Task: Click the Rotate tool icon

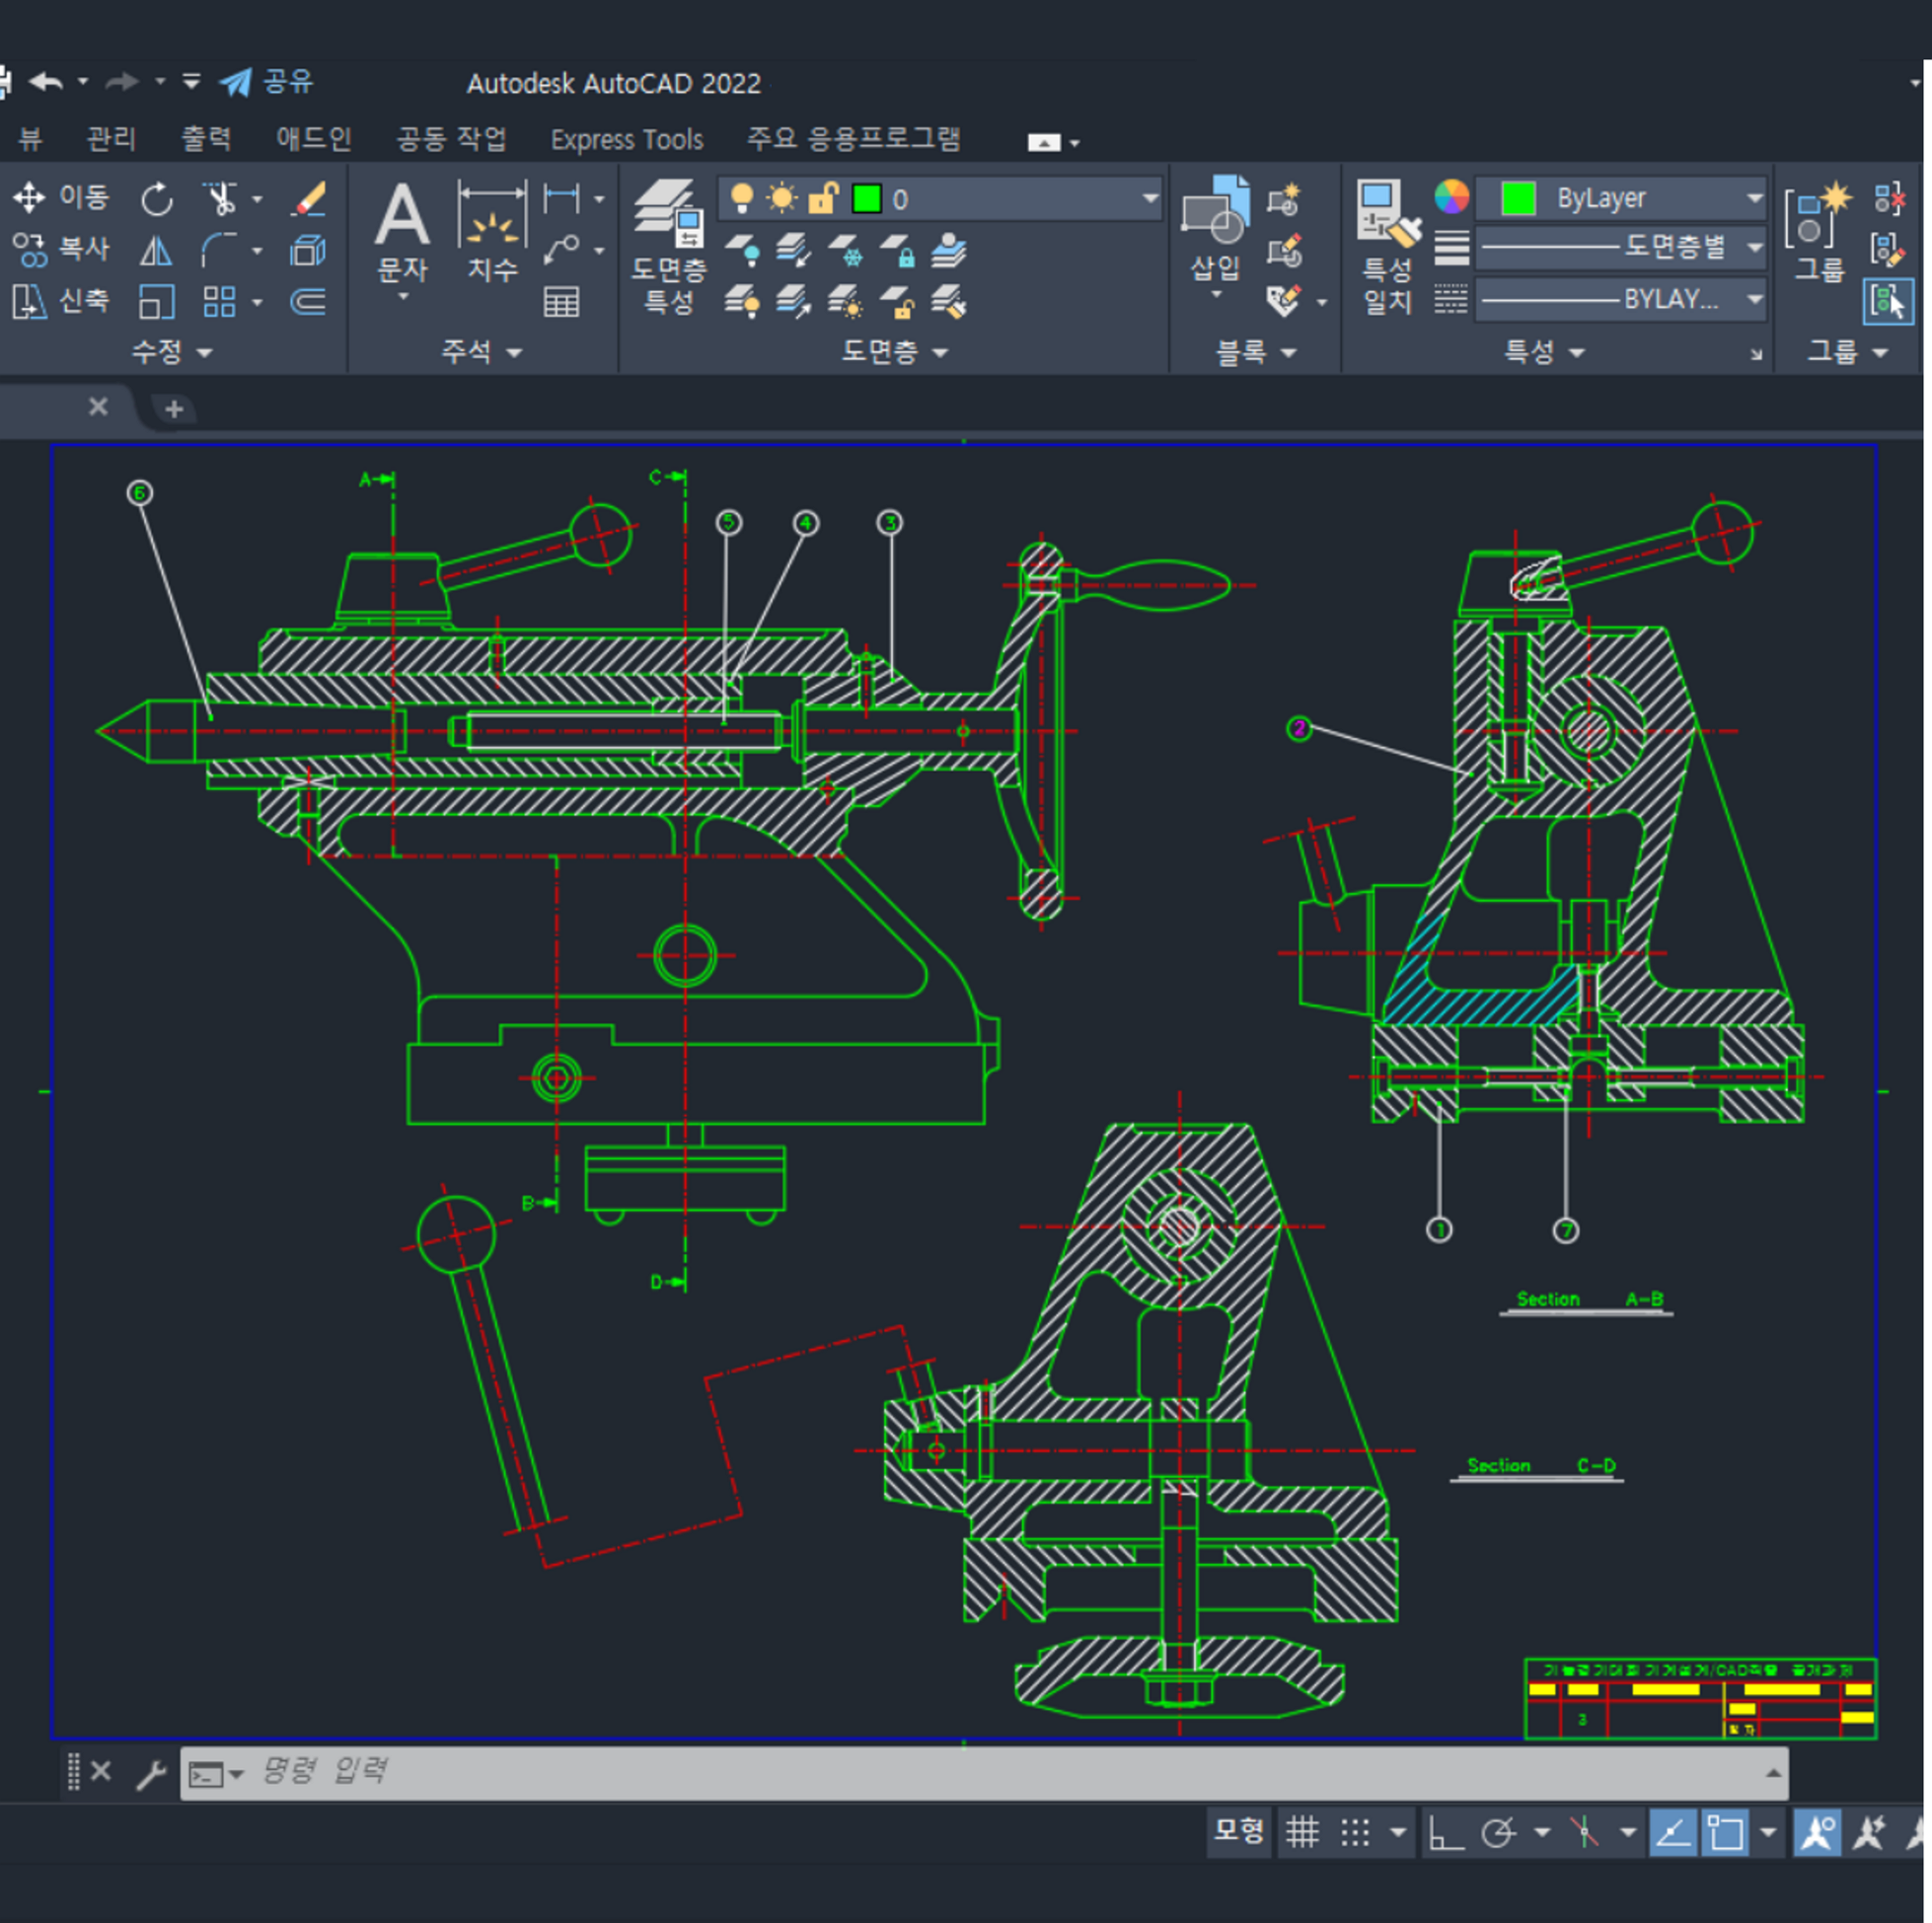Action: (157, 198)
